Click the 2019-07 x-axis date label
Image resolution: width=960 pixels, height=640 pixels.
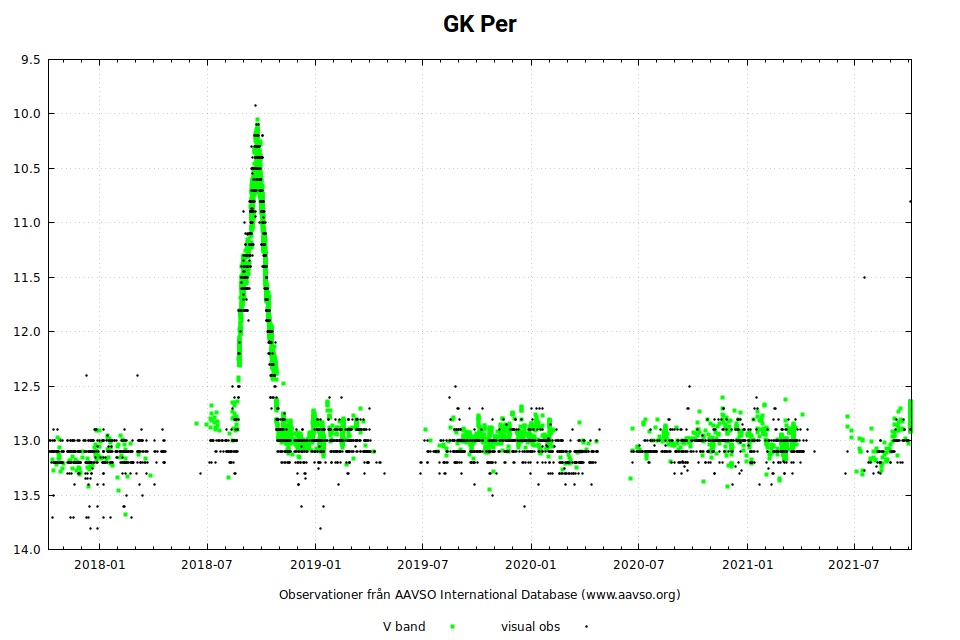click(422, 565)
